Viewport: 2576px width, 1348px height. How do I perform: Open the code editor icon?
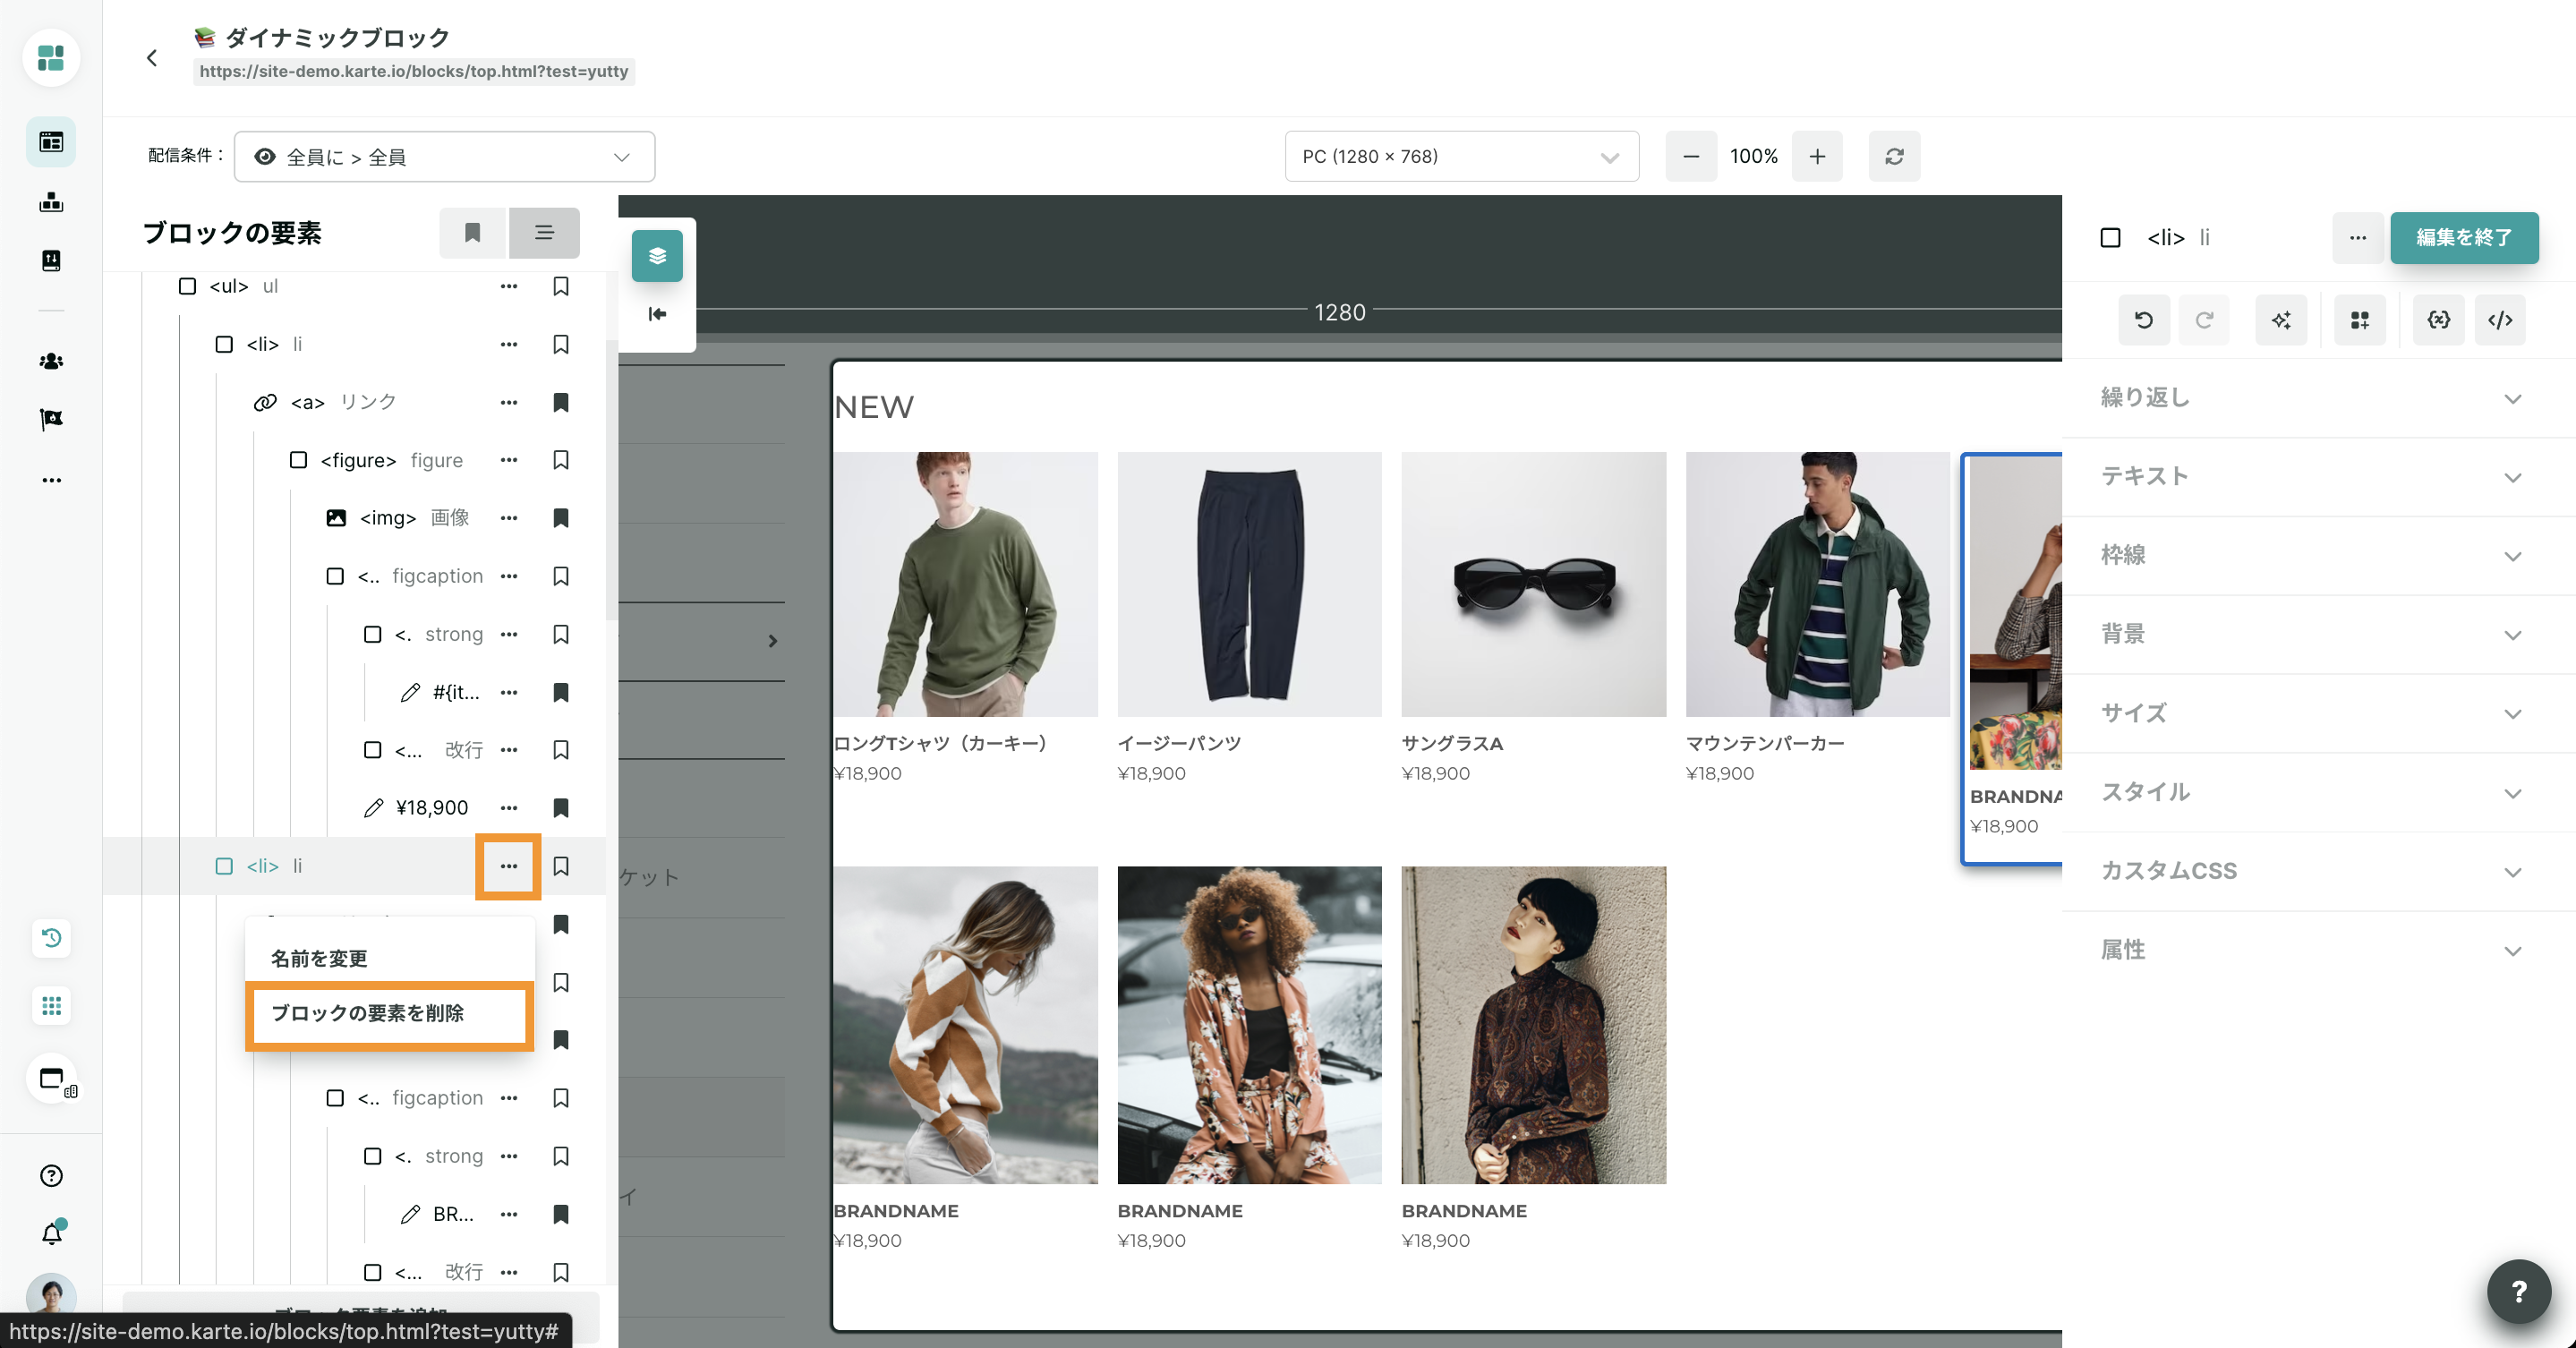2499,320
